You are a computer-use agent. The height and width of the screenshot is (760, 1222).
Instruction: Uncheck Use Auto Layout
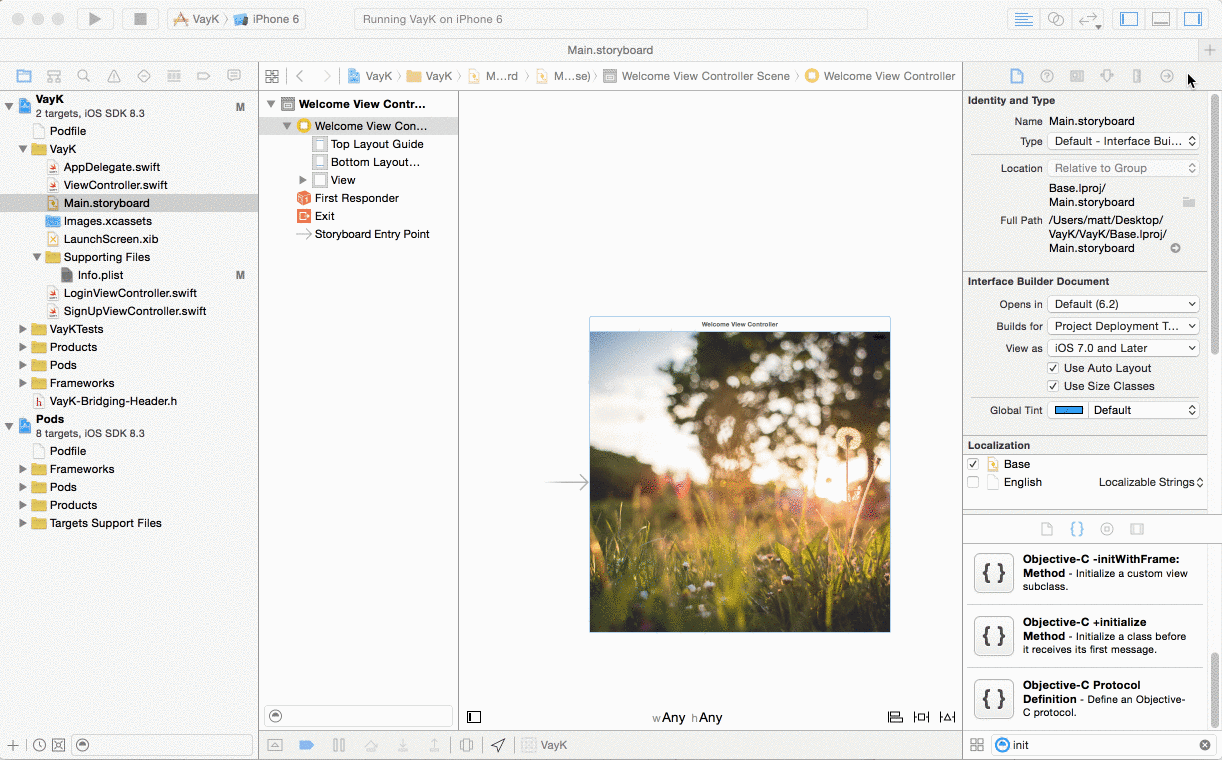tap(1053, 368)
